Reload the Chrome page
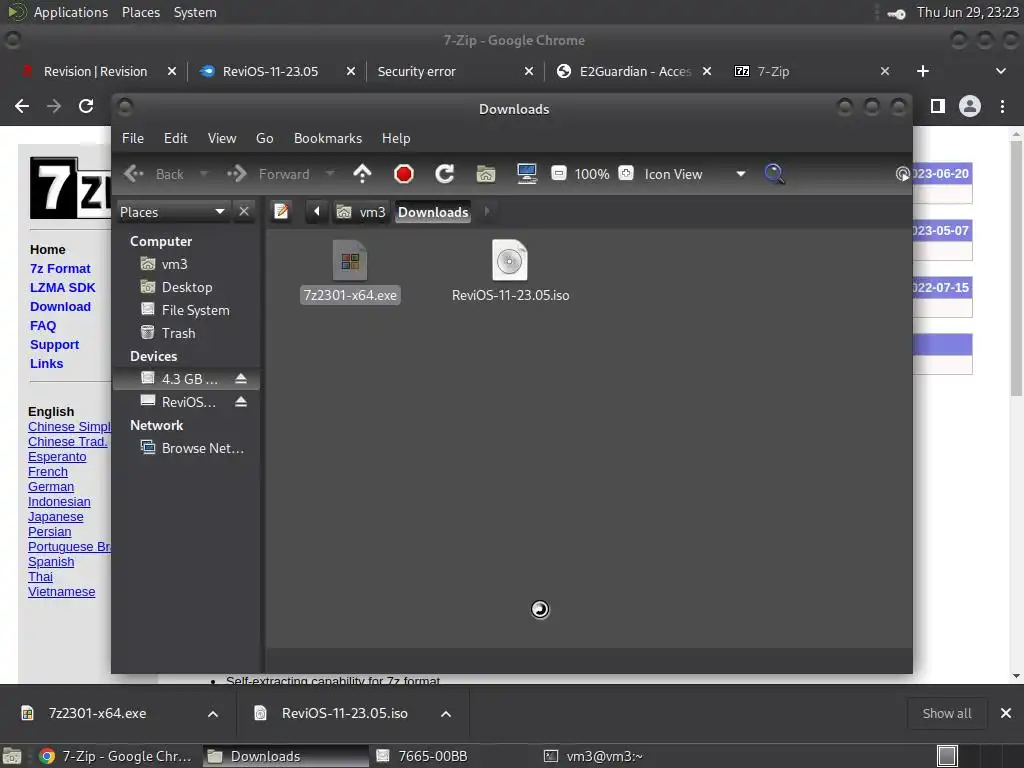This screenshot has width=1024, height=768. tap(86, 106)
